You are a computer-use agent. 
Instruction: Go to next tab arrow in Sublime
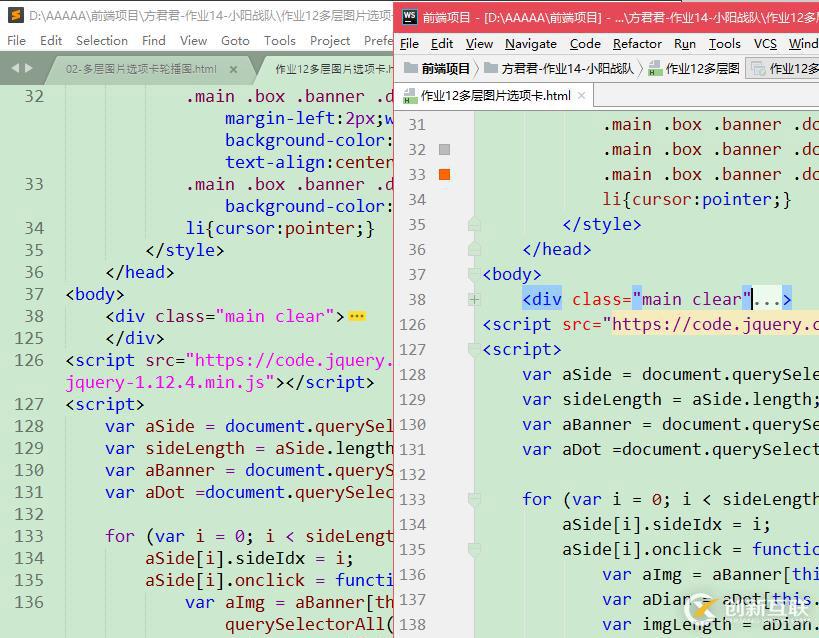(28, 68)
